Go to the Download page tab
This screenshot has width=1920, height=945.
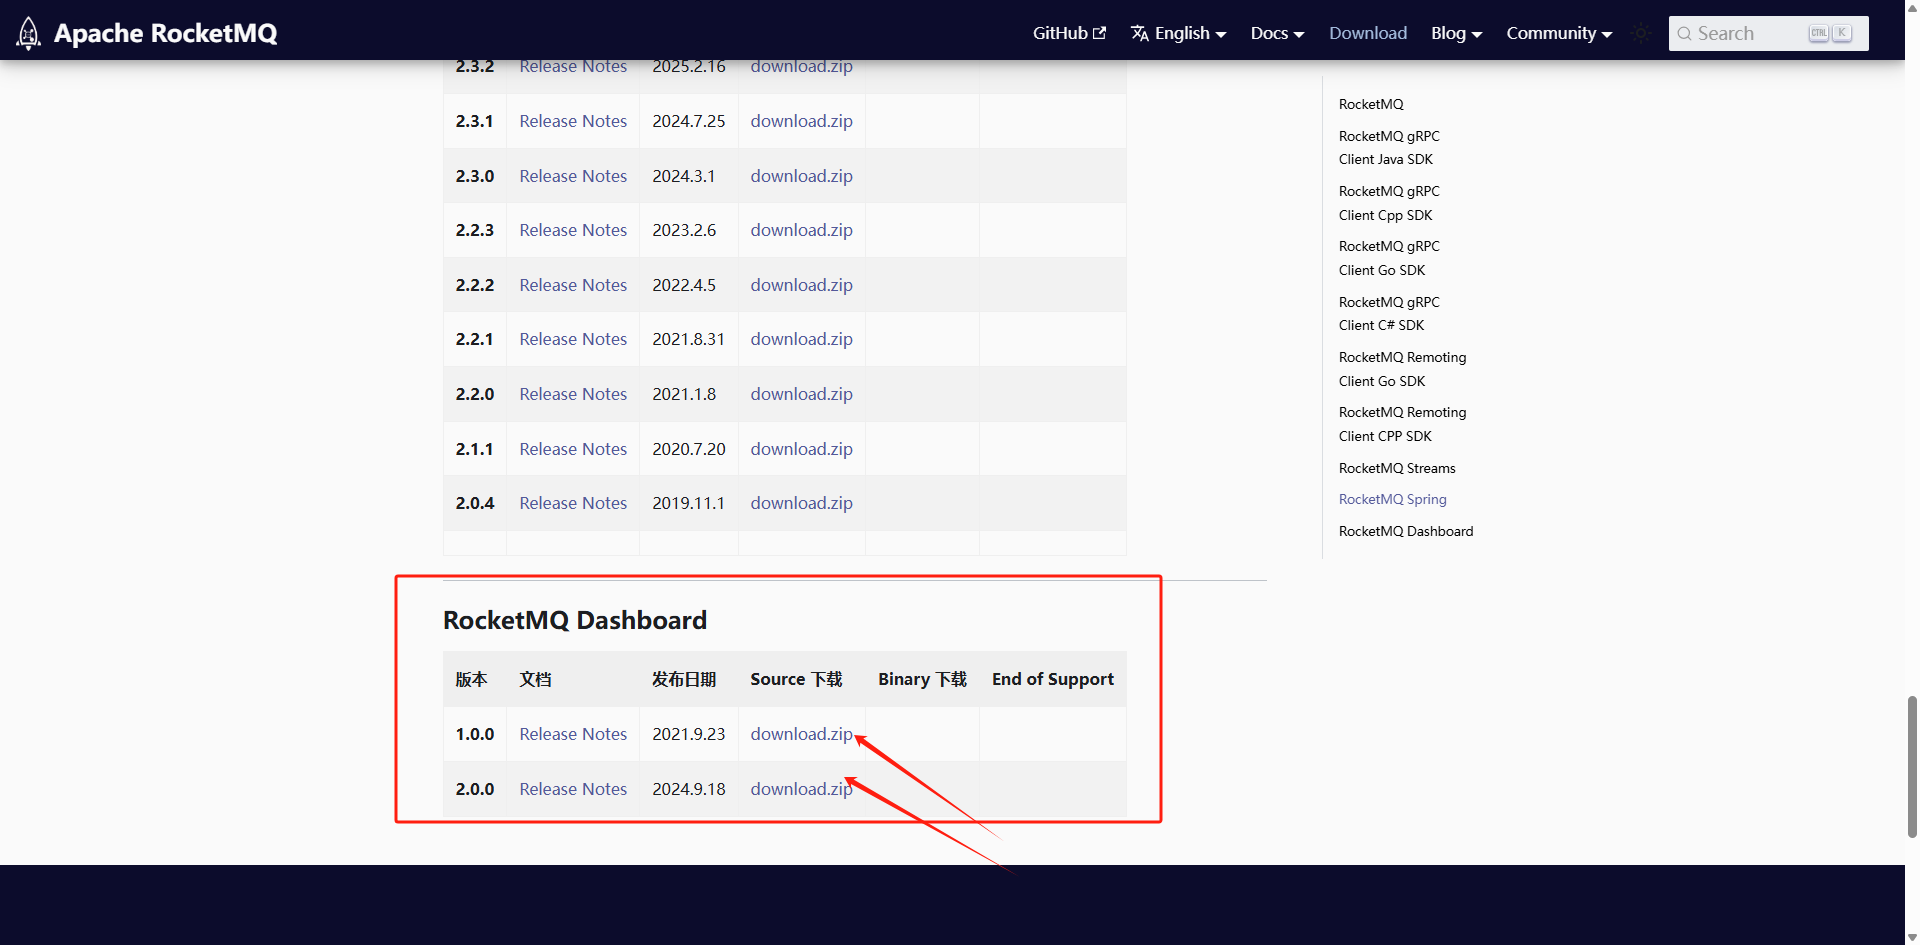point(1367,33)
